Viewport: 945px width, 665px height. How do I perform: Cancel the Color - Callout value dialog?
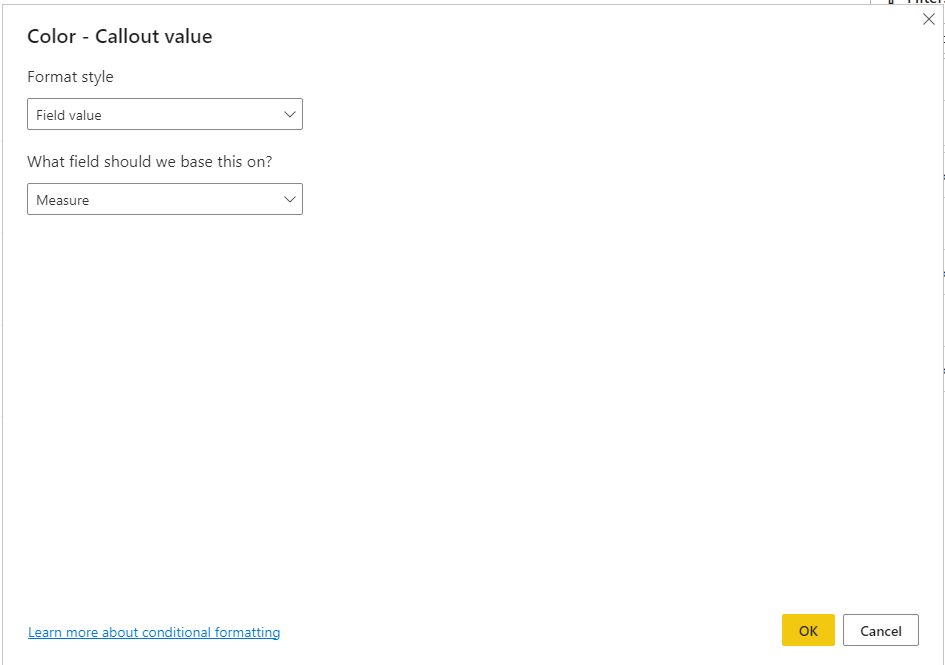(x=880, y=630)
